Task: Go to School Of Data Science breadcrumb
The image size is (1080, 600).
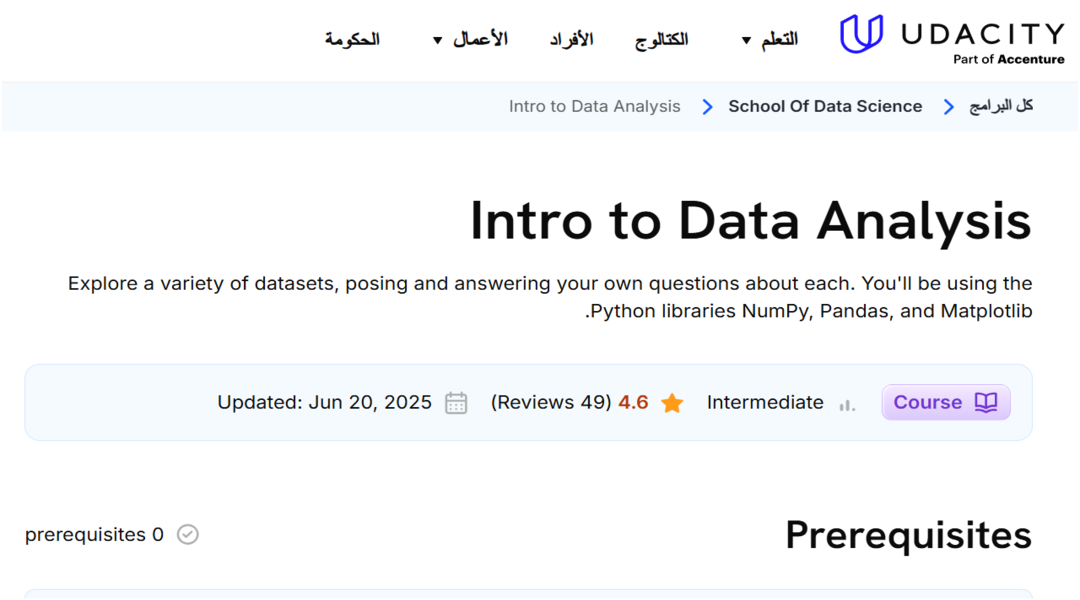Action: [825, 106]
